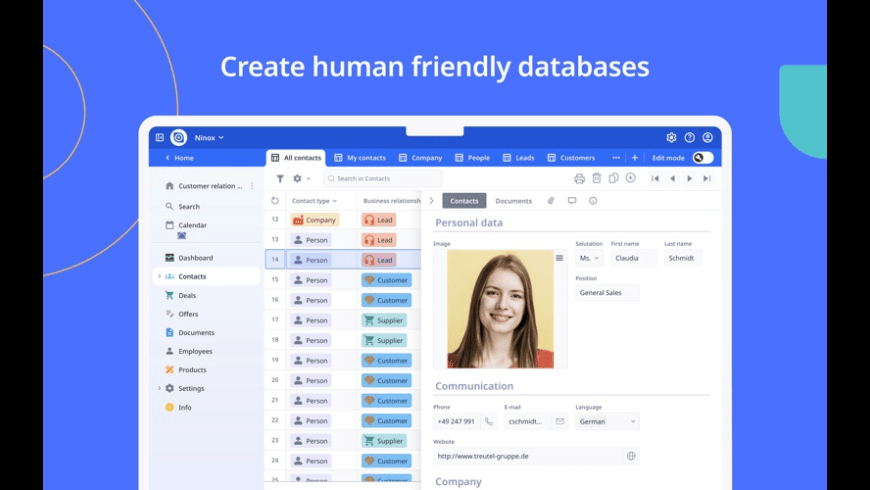Click the Ninox logo icon
This screenshot has width=870, height=490.
point(179,138)
